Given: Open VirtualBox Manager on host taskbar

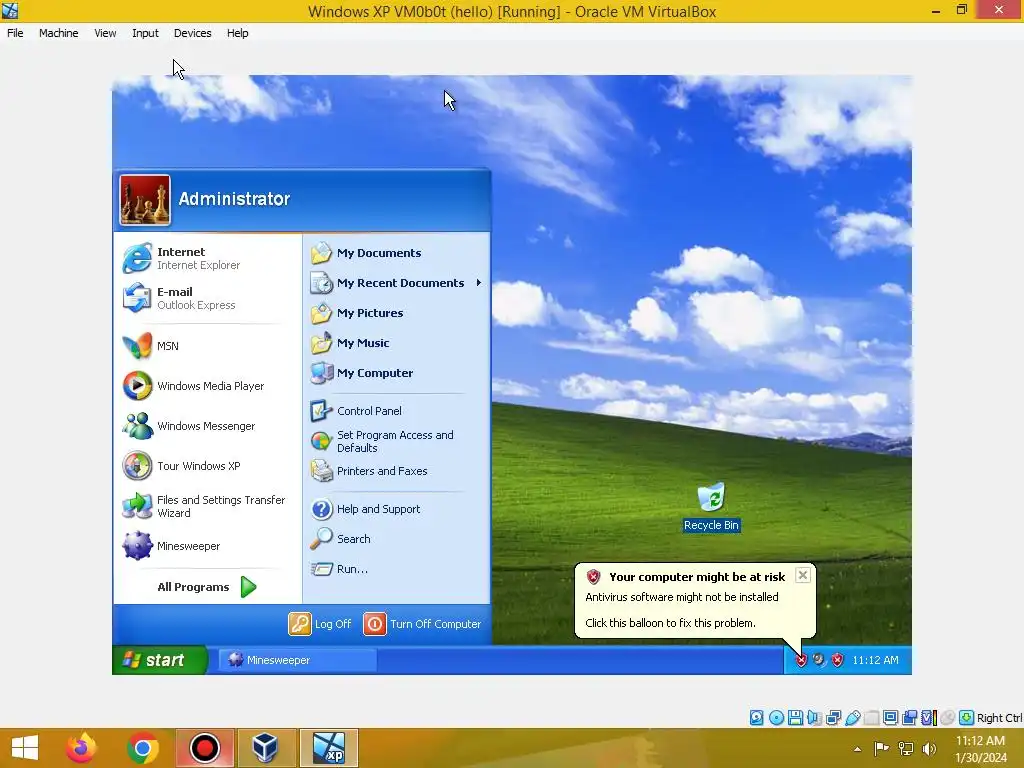Looking at the screenshot, I should click(266, 748).
